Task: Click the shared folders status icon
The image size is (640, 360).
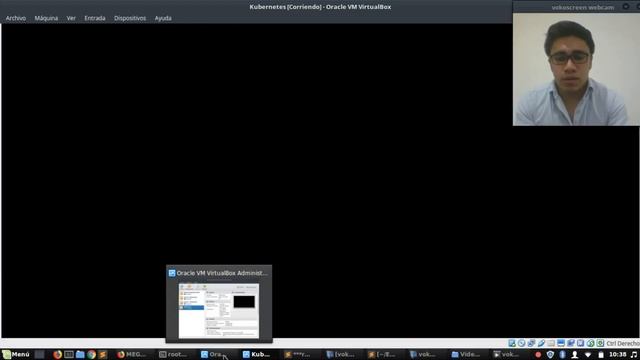Action: [551, 343]
